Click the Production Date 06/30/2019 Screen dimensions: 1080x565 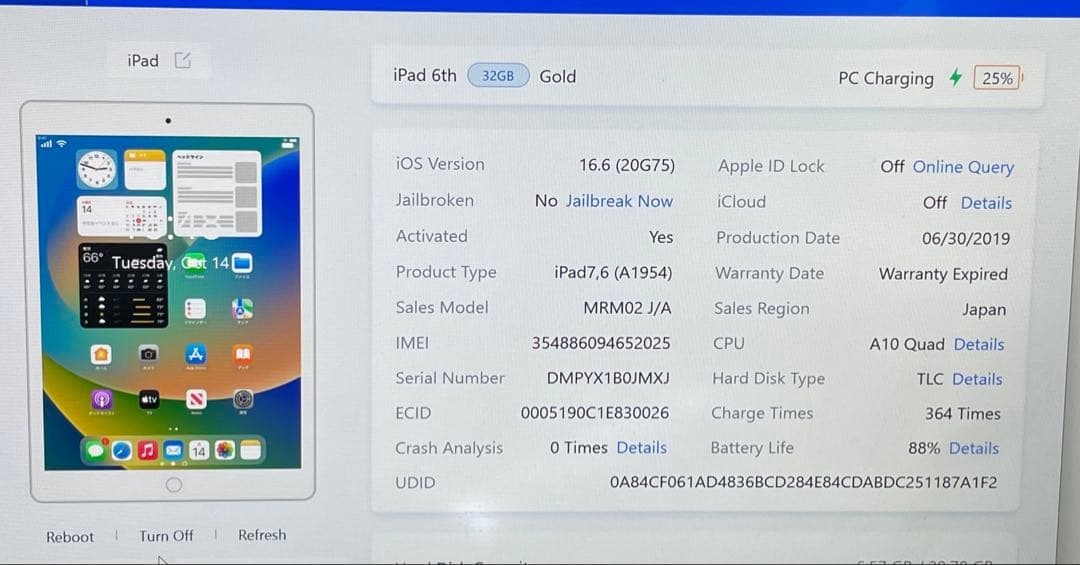966,238
